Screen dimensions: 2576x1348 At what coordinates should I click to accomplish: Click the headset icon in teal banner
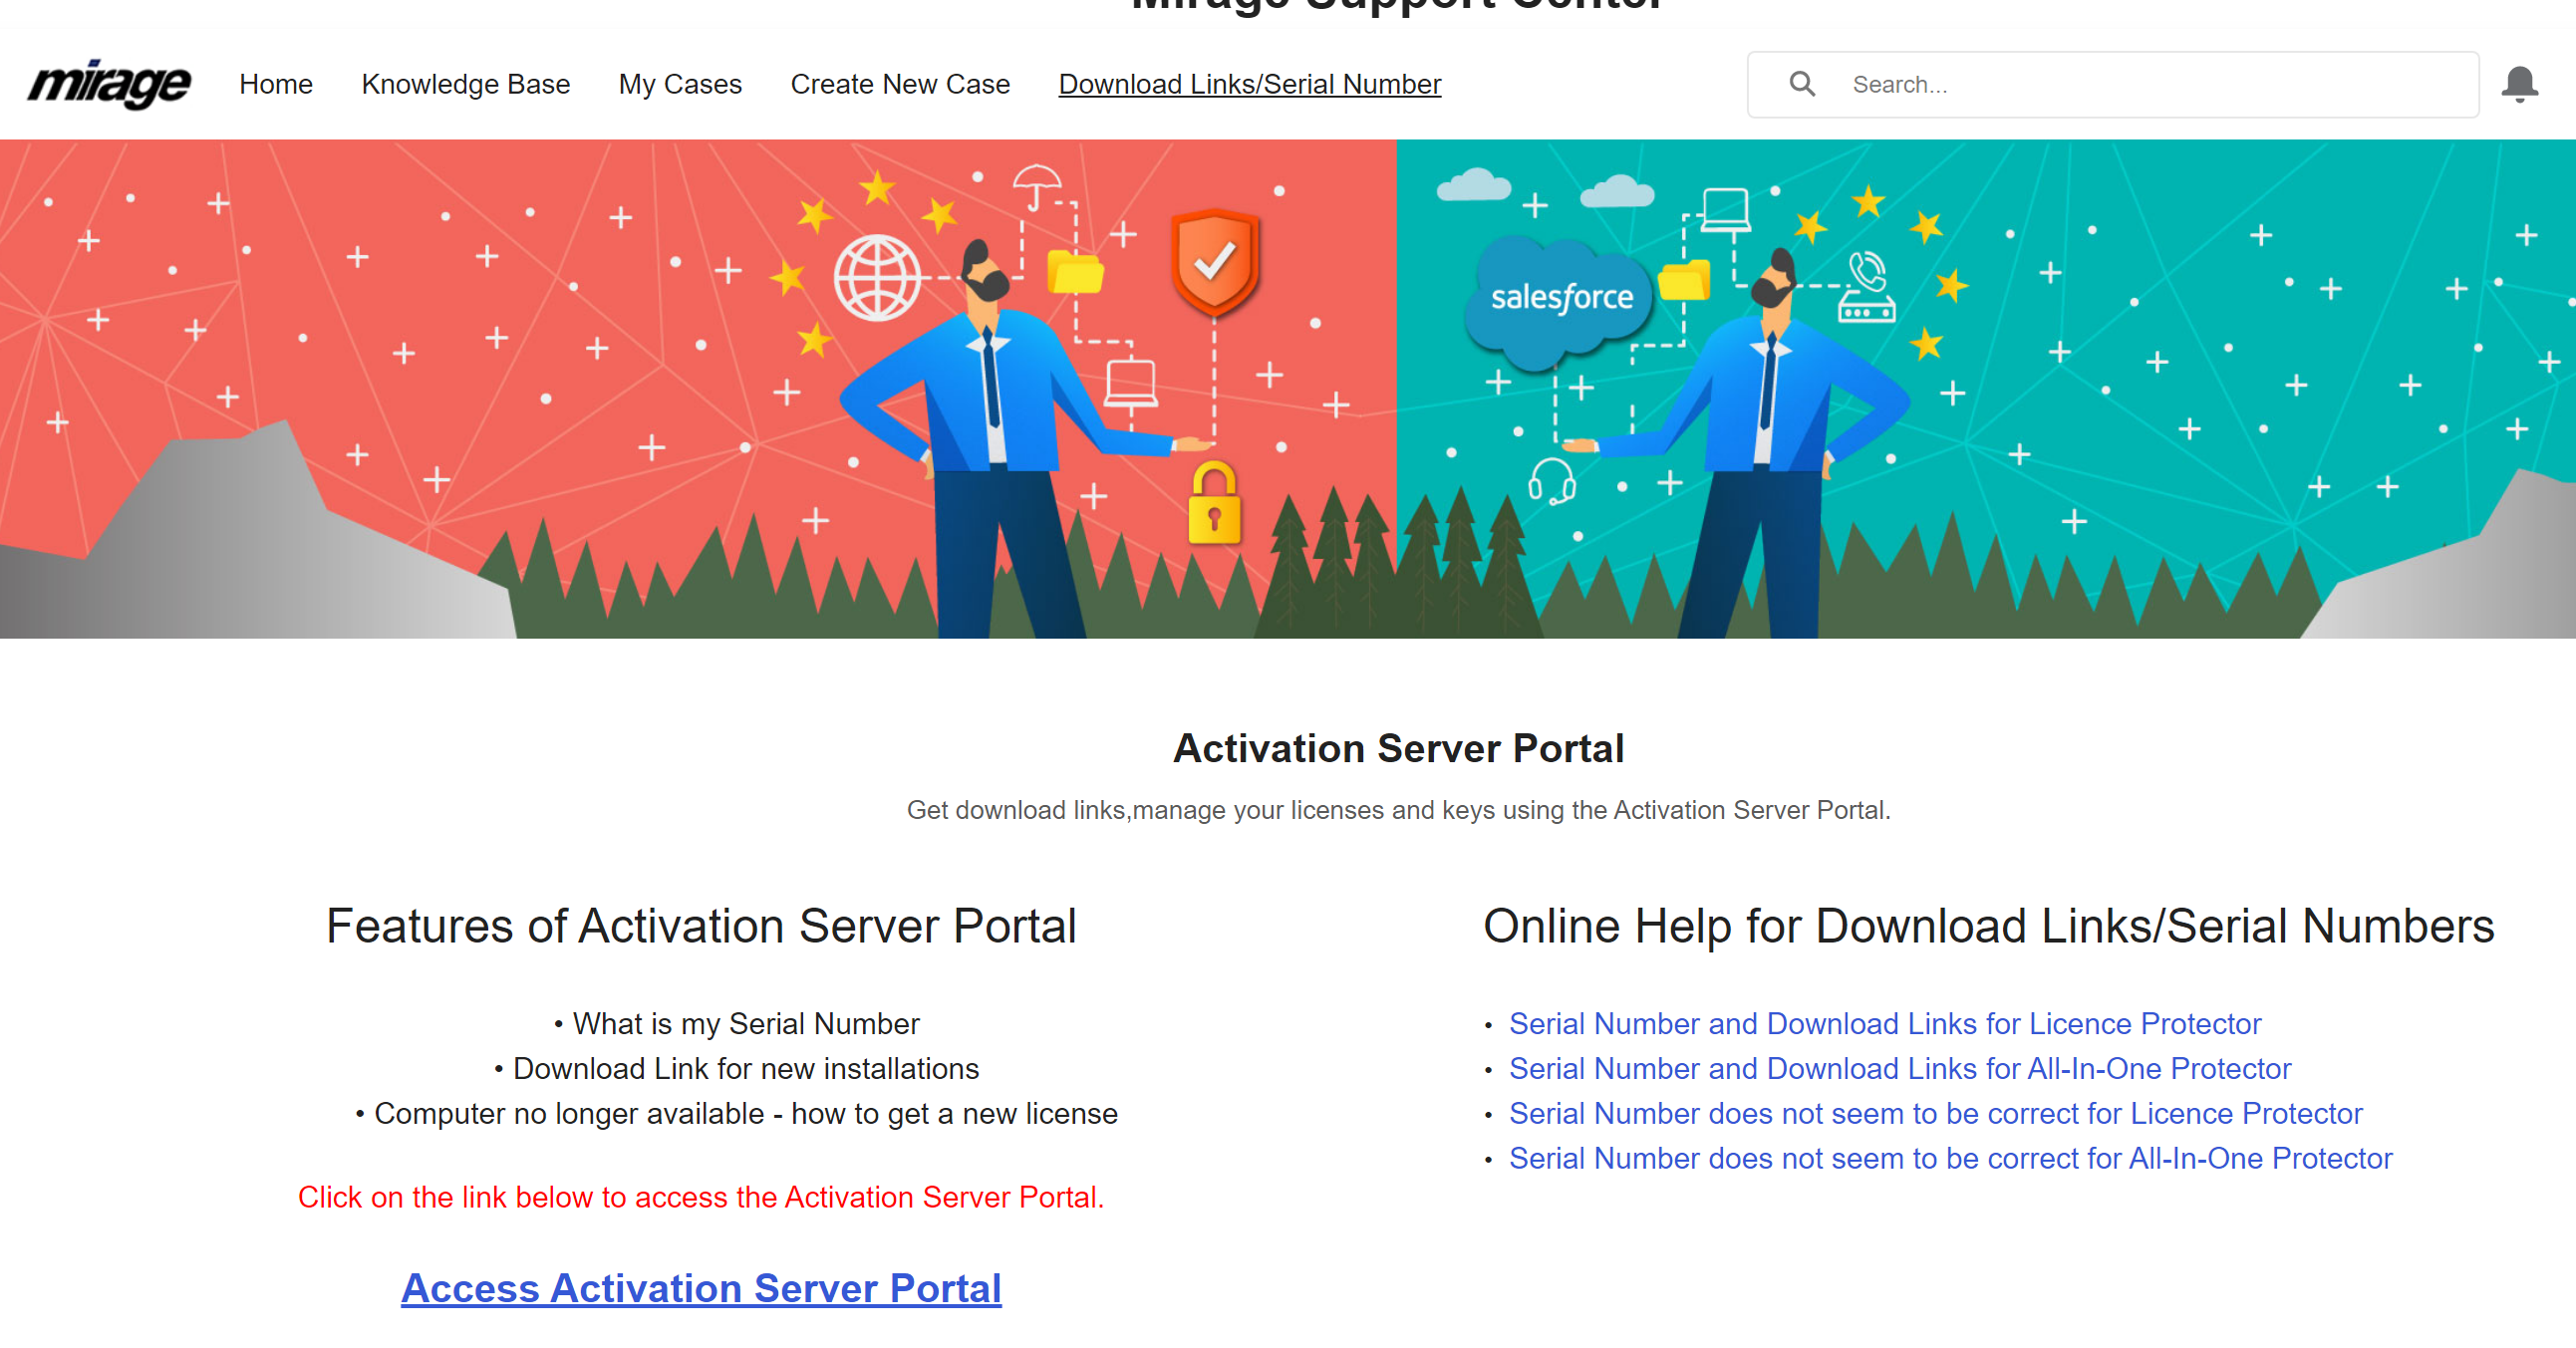1551,481
